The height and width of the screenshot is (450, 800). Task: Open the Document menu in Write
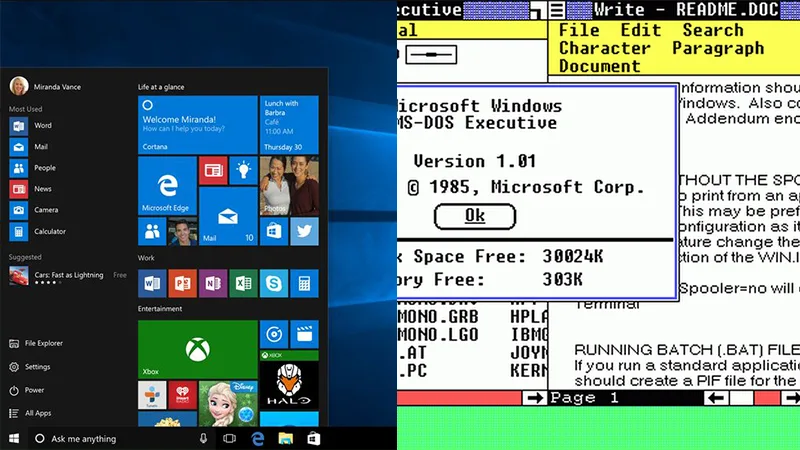click(599, 66)
